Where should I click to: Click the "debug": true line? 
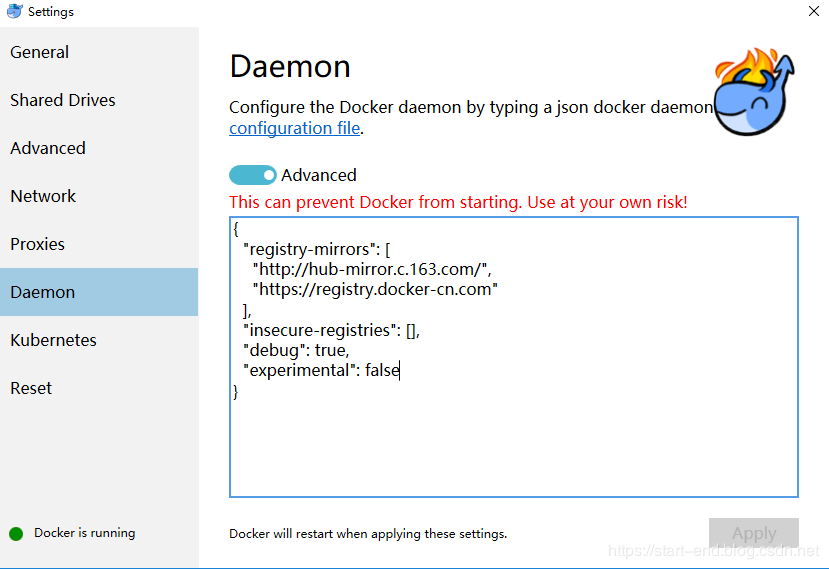296,350
